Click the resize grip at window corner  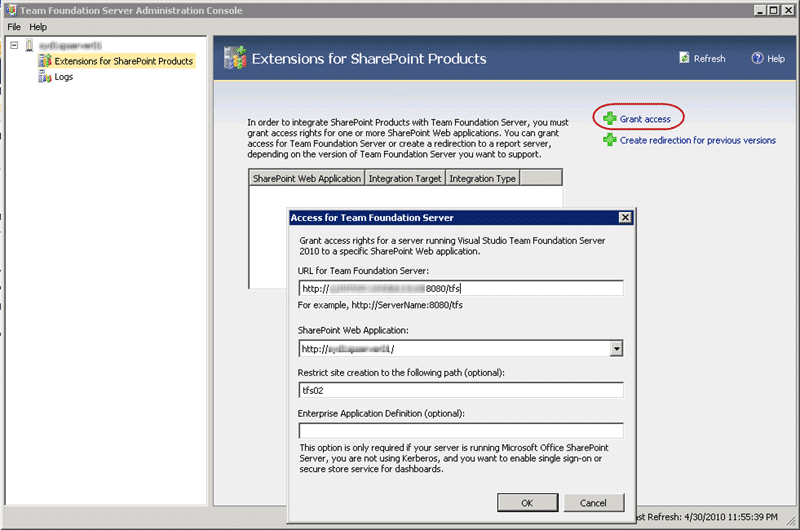[x=791, y=520]
